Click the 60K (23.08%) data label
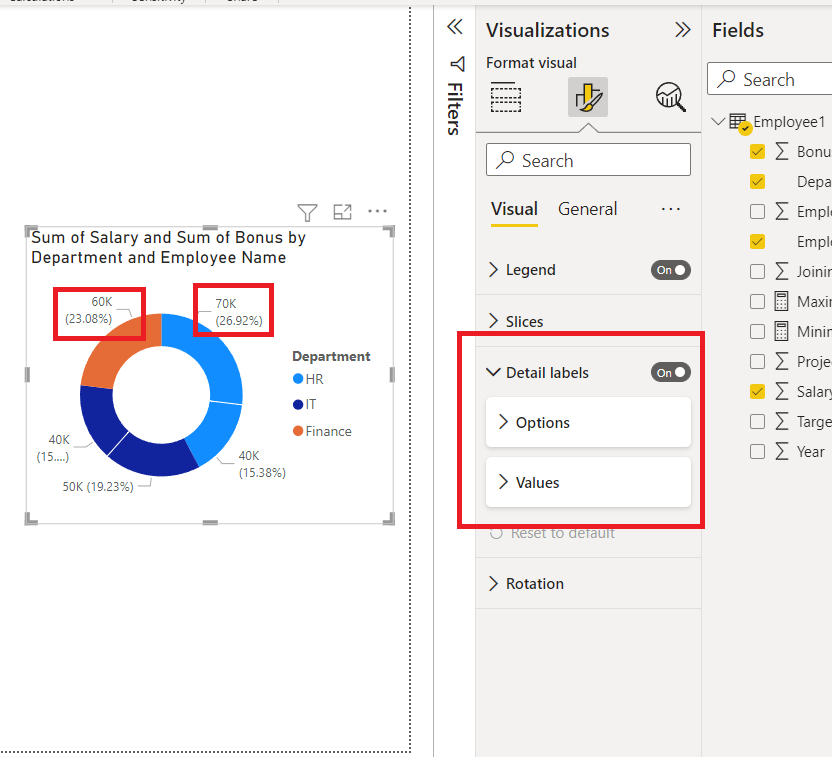 (x=90, y=310)
